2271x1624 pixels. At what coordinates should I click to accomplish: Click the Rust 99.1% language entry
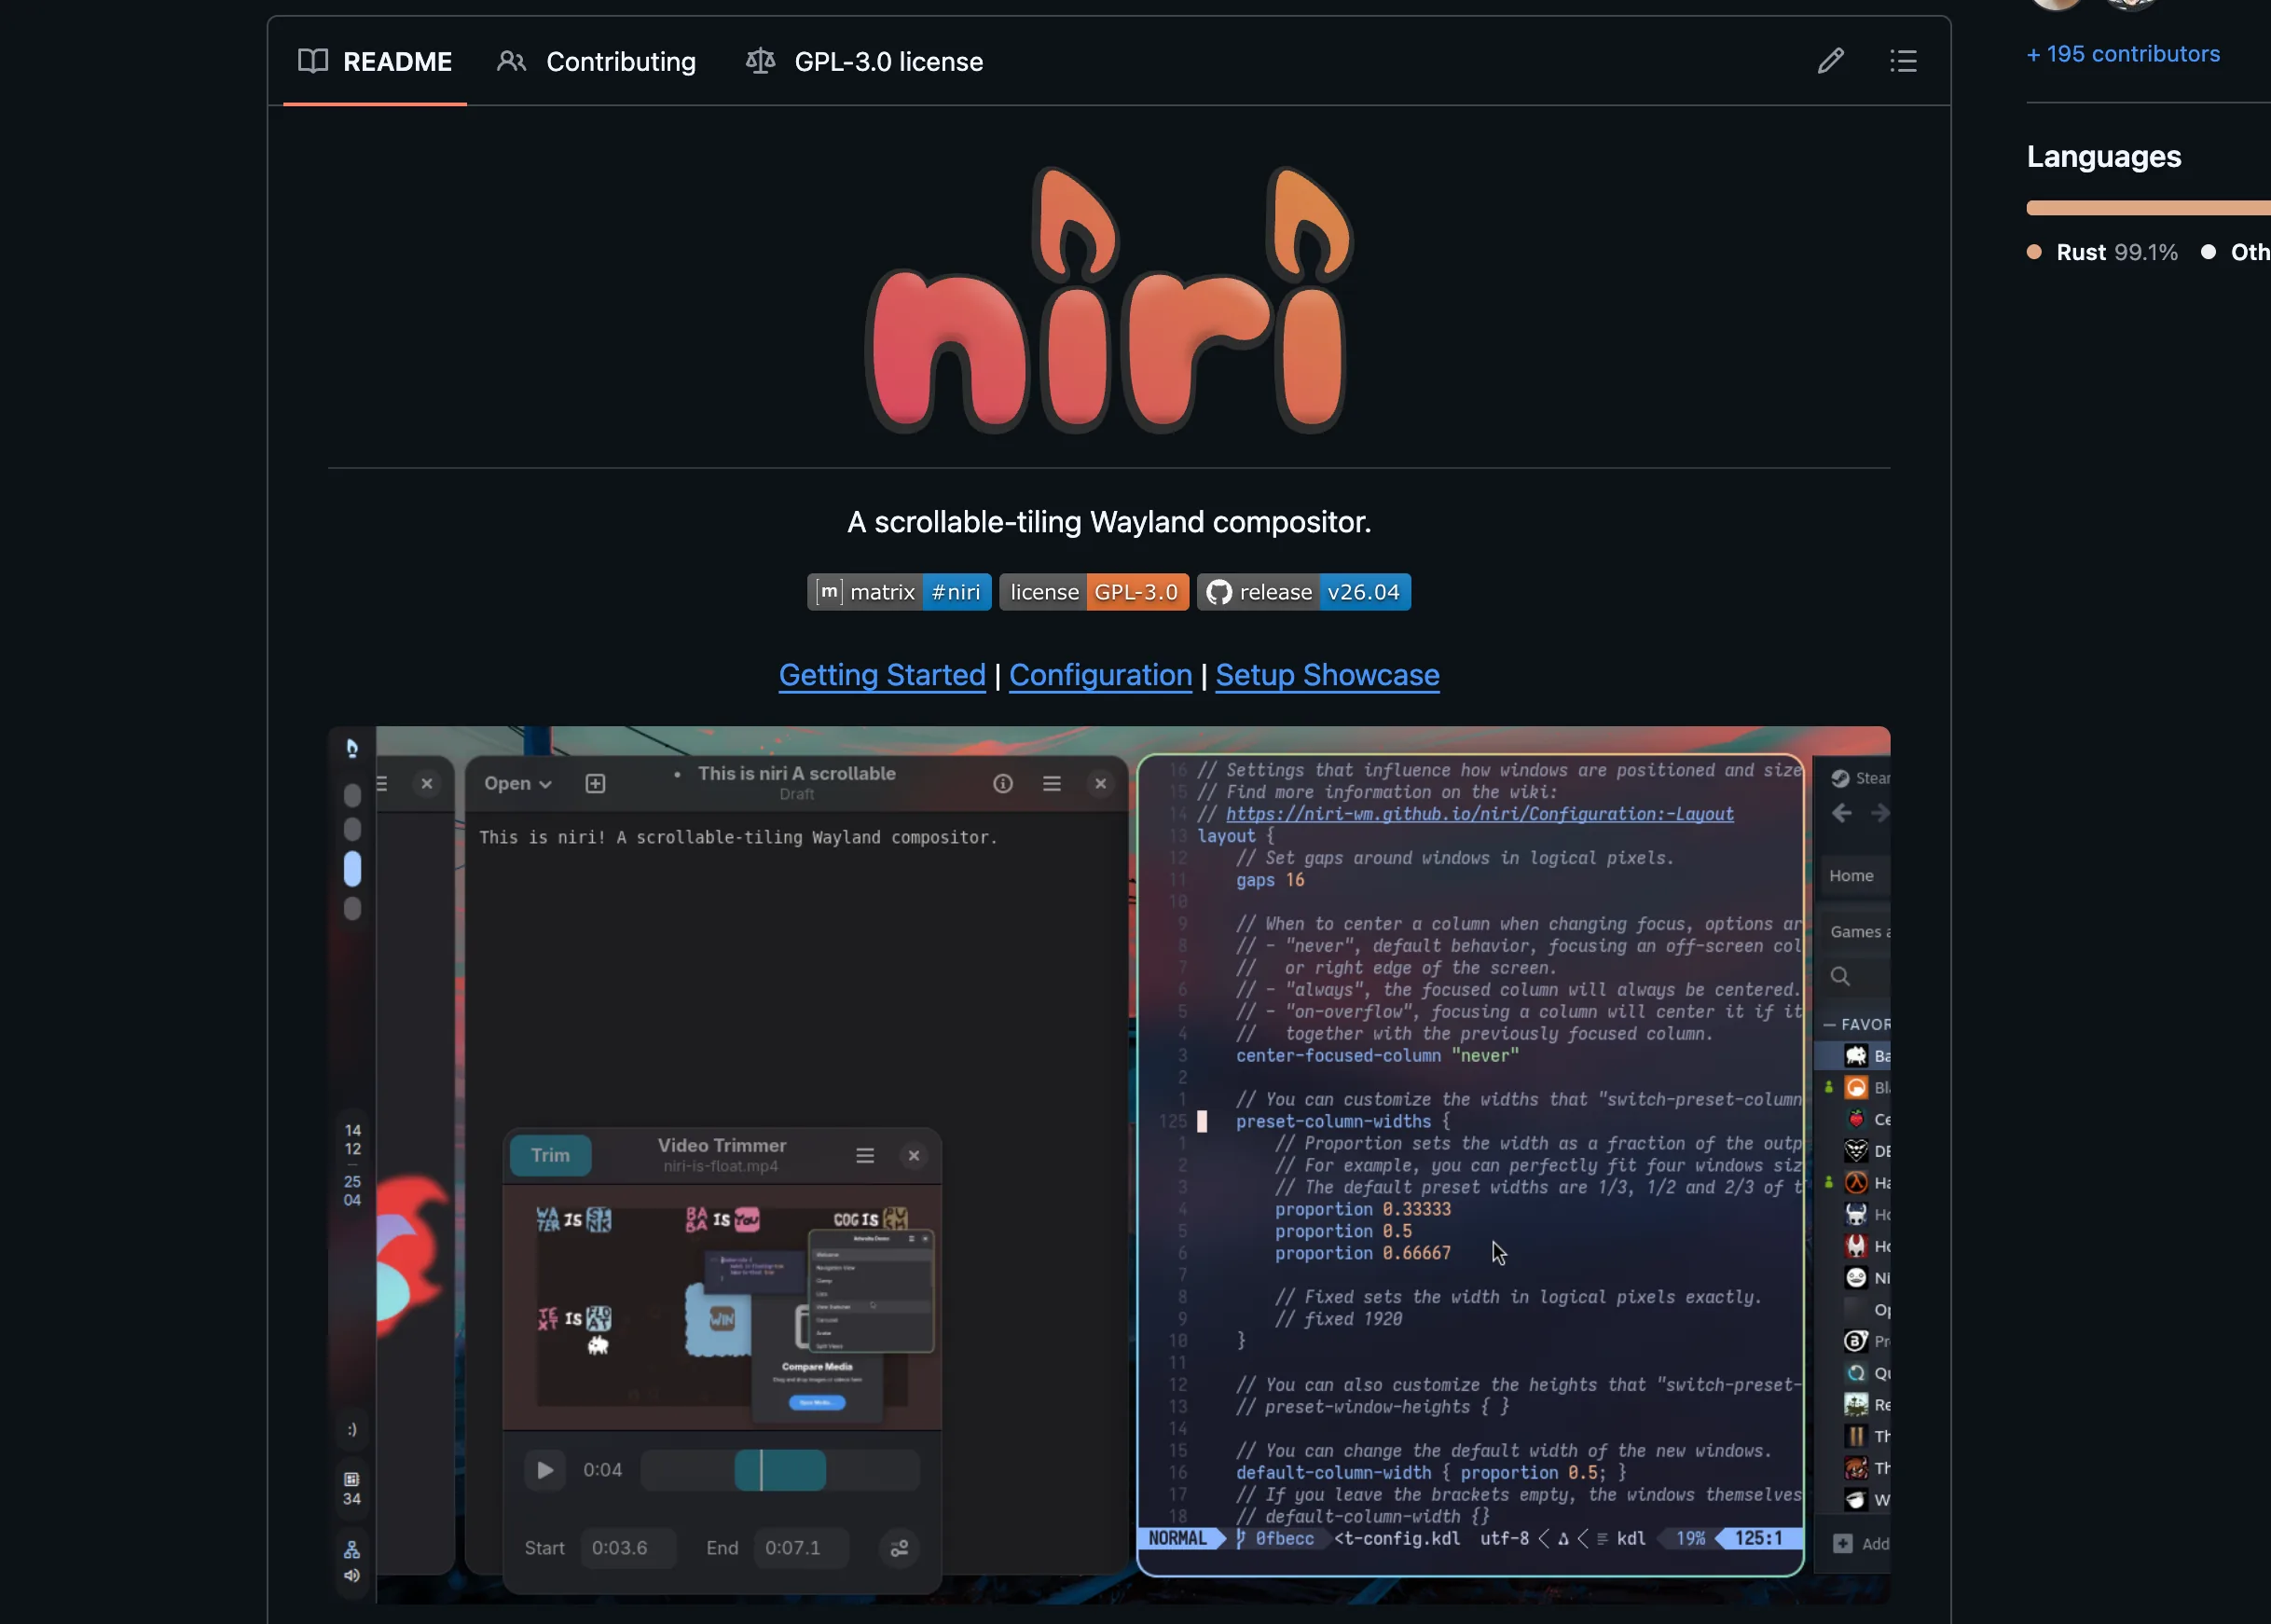pyautogui.click(x=2102, y=252)
